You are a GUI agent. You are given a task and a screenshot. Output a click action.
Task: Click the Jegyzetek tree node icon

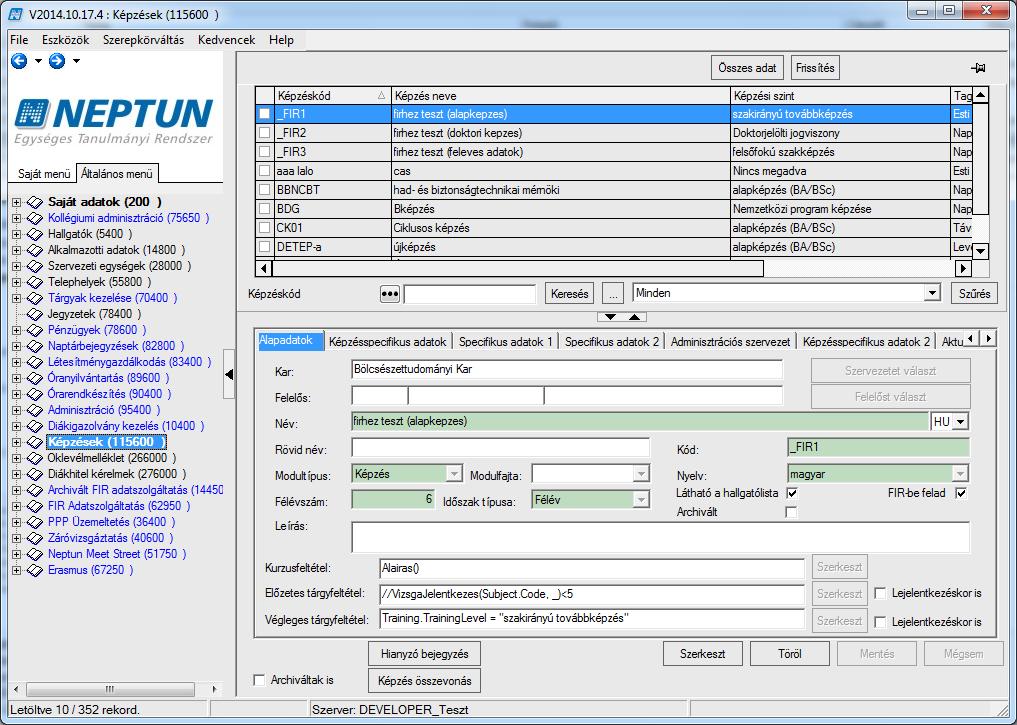click(x=34, y=315)
